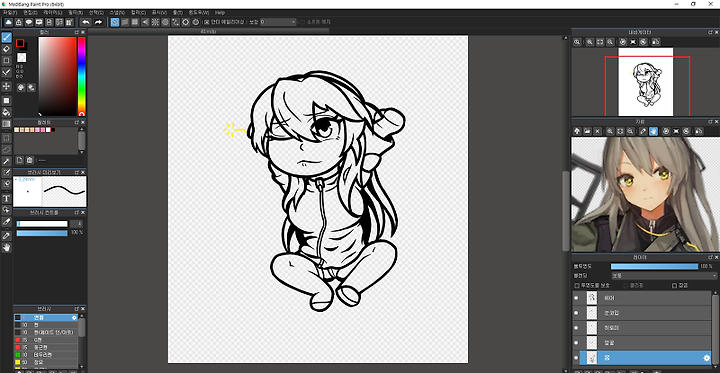720x373 pixels.
Task: Hide the selected bottom layer via visibility dot
Action: pos(576,358)
